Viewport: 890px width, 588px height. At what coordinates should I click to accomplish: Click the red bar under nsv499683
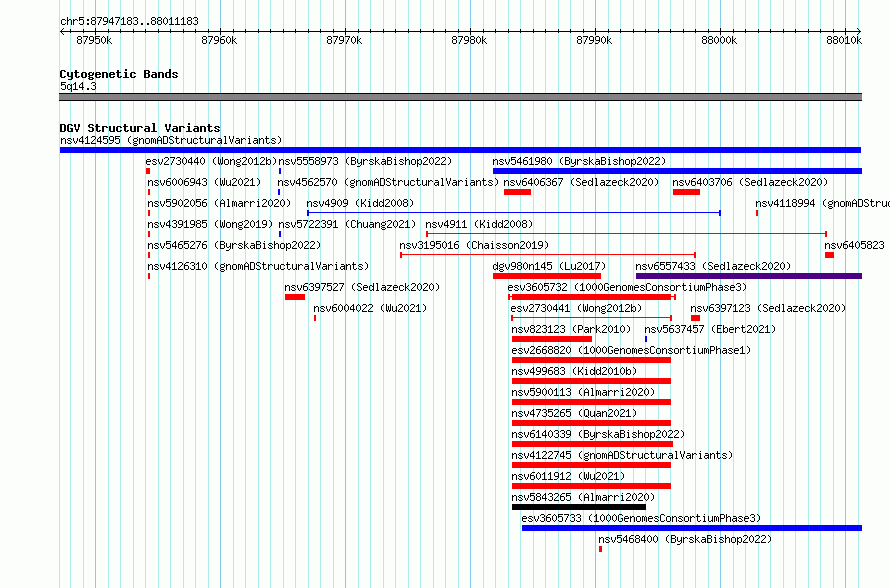[591, 381]
